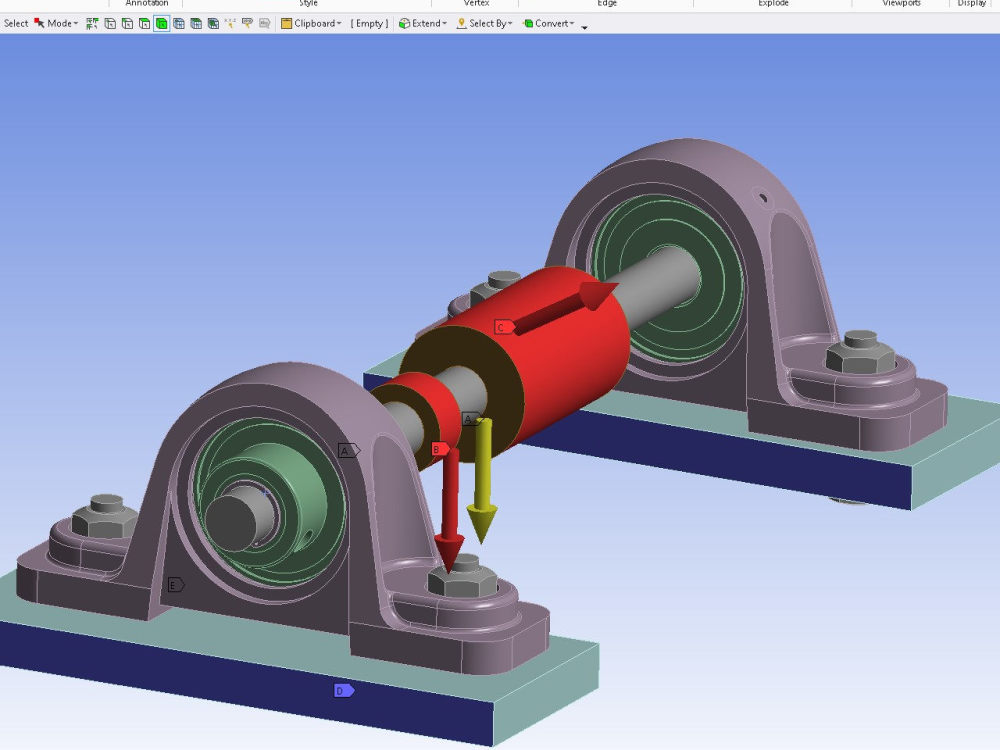Open the Convert selection dropdown

[x=548, y=24]
